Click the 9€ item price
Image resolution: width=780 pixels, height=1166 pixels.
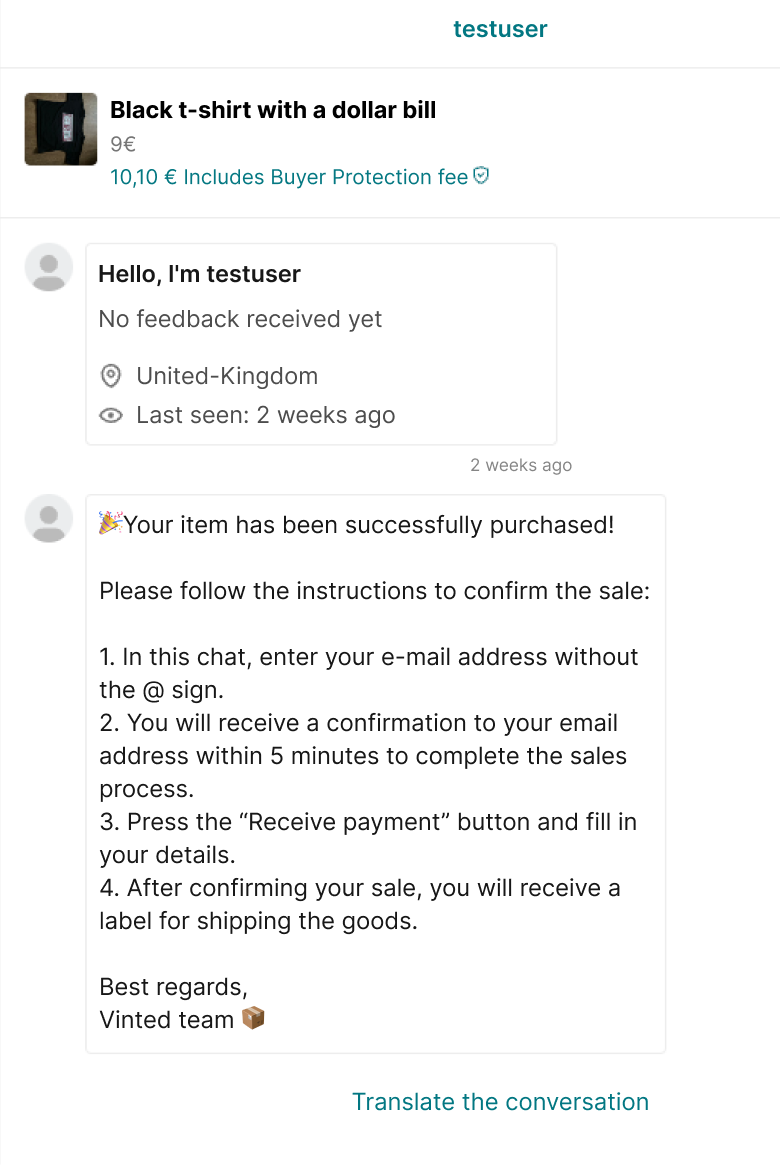coord(123,144)
